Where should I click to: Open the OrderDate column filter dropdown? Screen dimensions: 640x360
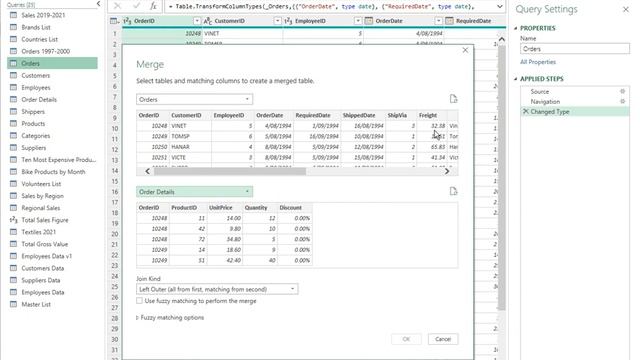pos(438,21)
